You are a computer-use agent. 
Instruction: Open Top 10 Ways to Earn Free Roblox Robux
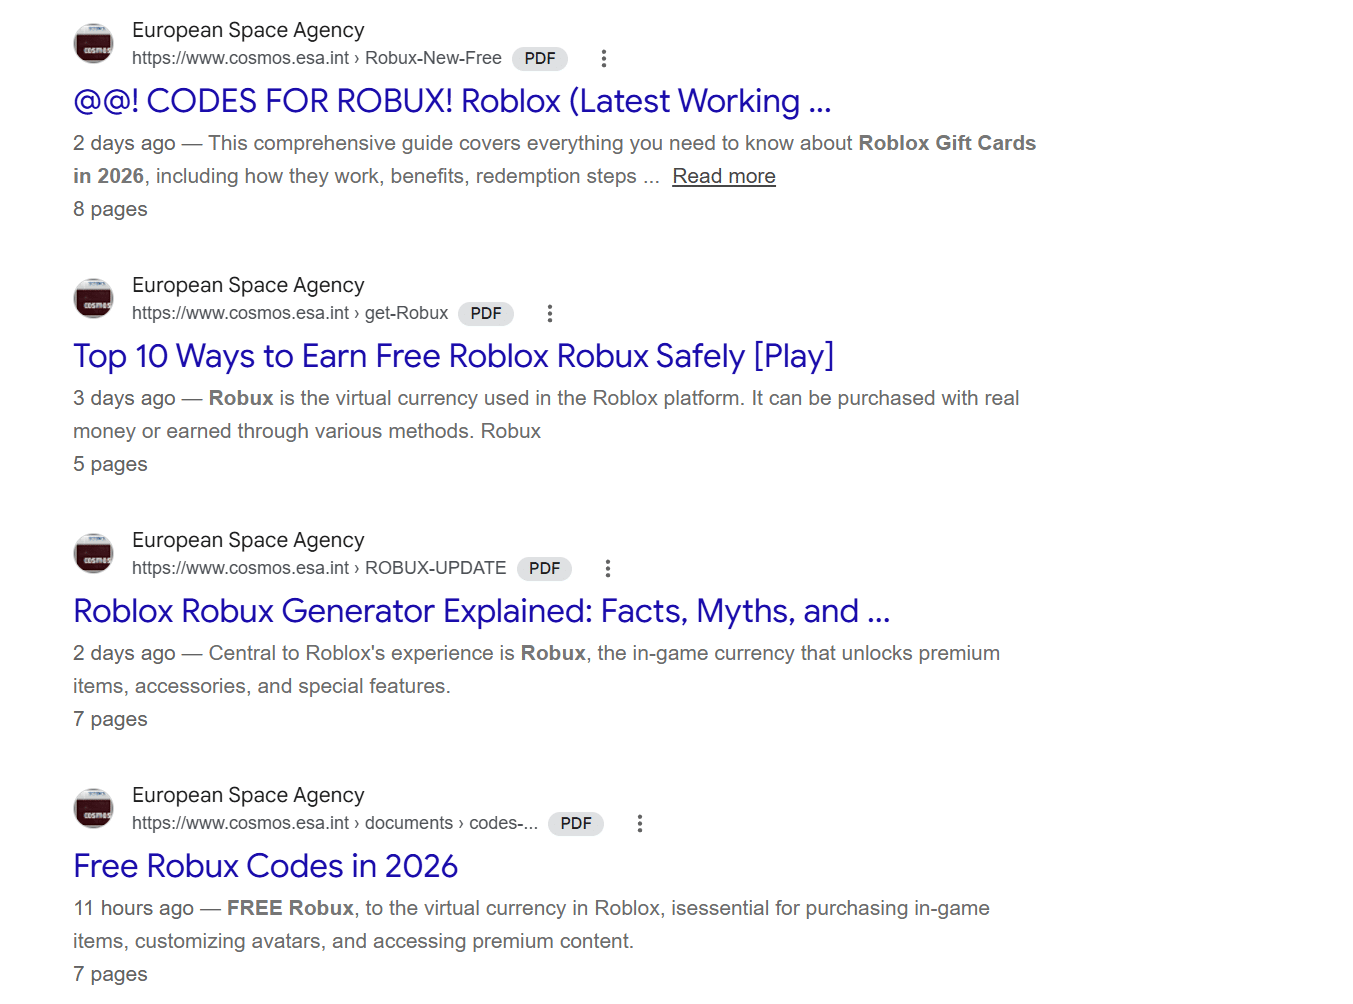point(453,356)
